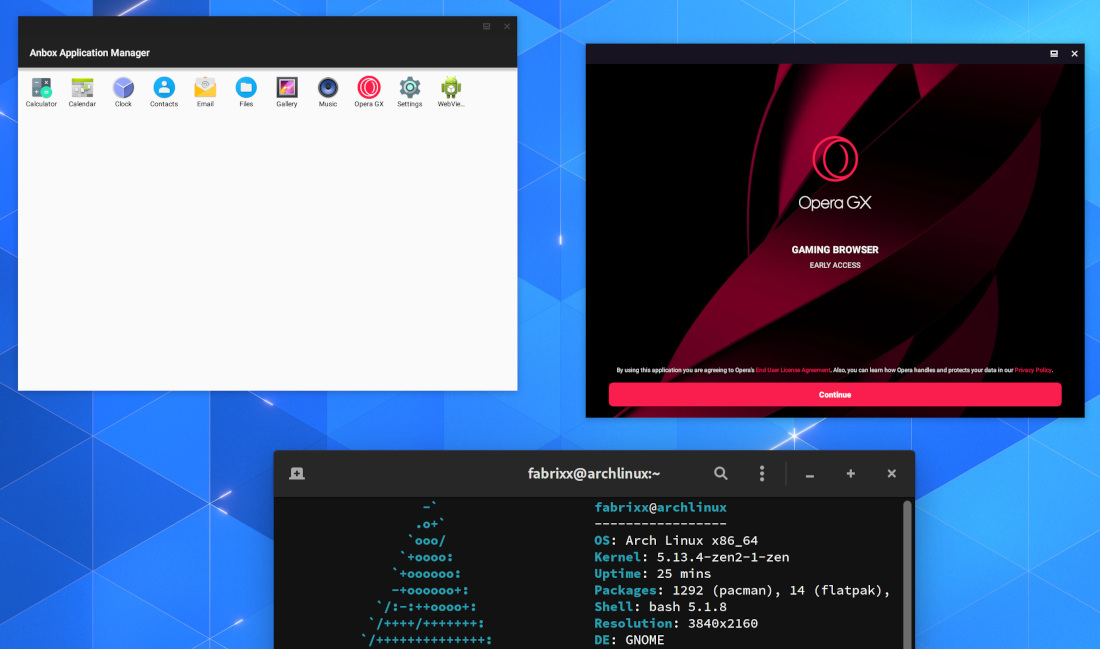Screen dimensions: 1100x649
Task: Open the Privacy Policy link
Action: coord(1033,370)
